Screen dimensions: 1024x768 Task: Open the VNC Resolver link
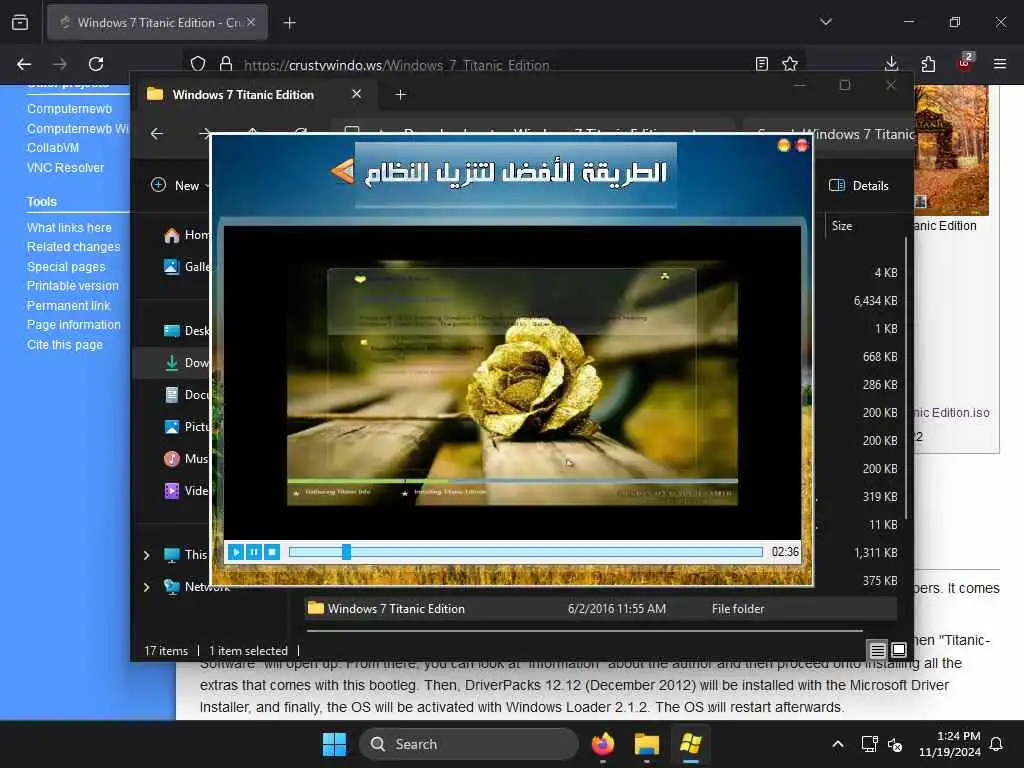65,168
